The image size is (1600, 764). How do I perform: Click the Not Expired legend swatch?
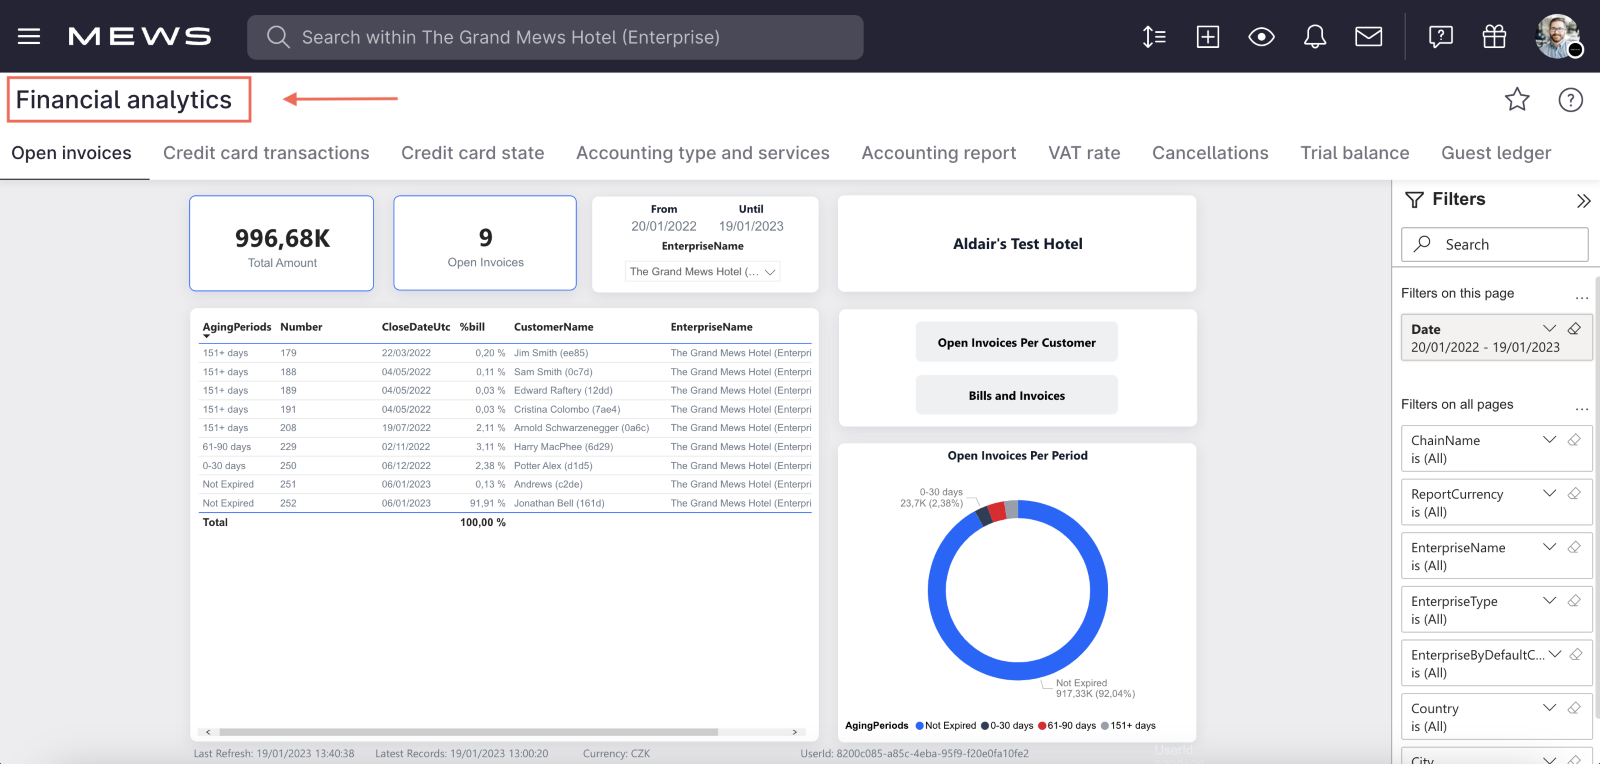click(919, 726)
